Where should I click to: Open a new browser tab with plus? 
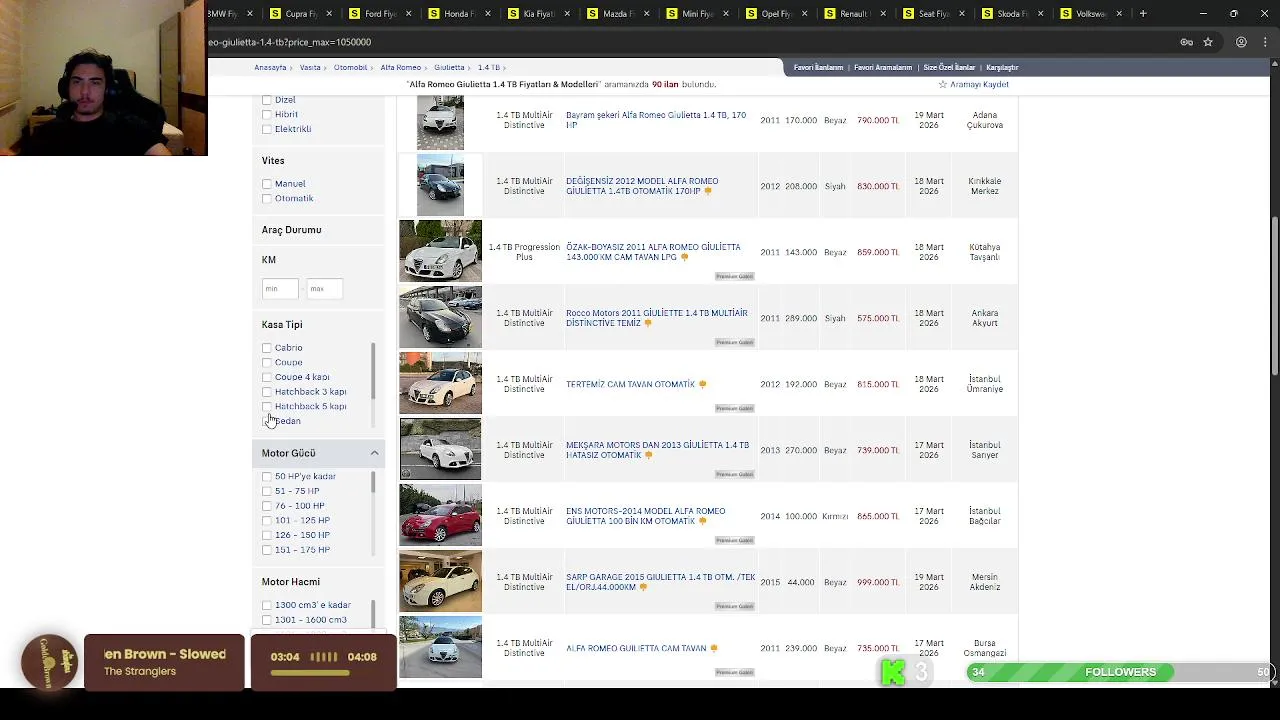[x=1143, y=13]
